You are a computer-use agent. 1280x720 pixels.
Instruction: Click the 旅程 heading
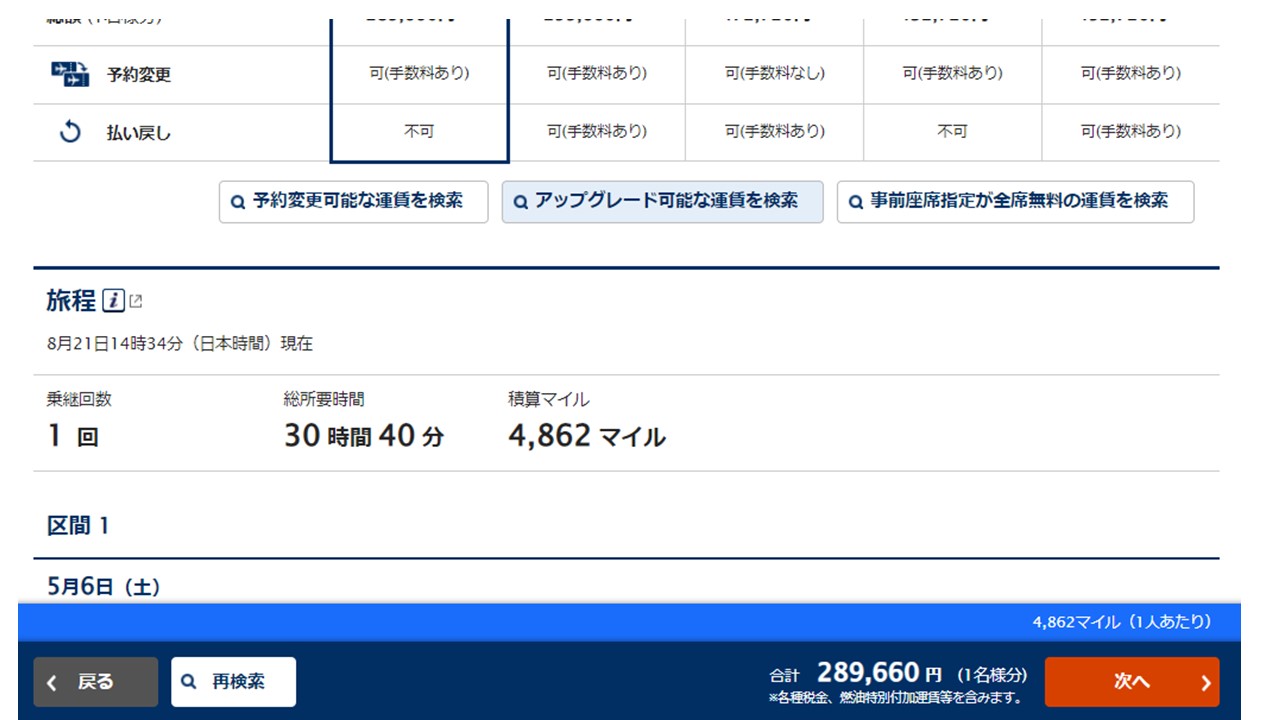71,300
